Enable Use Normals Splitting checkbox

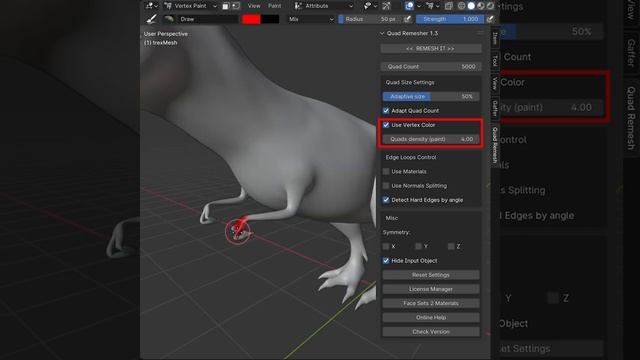point(386,186)
